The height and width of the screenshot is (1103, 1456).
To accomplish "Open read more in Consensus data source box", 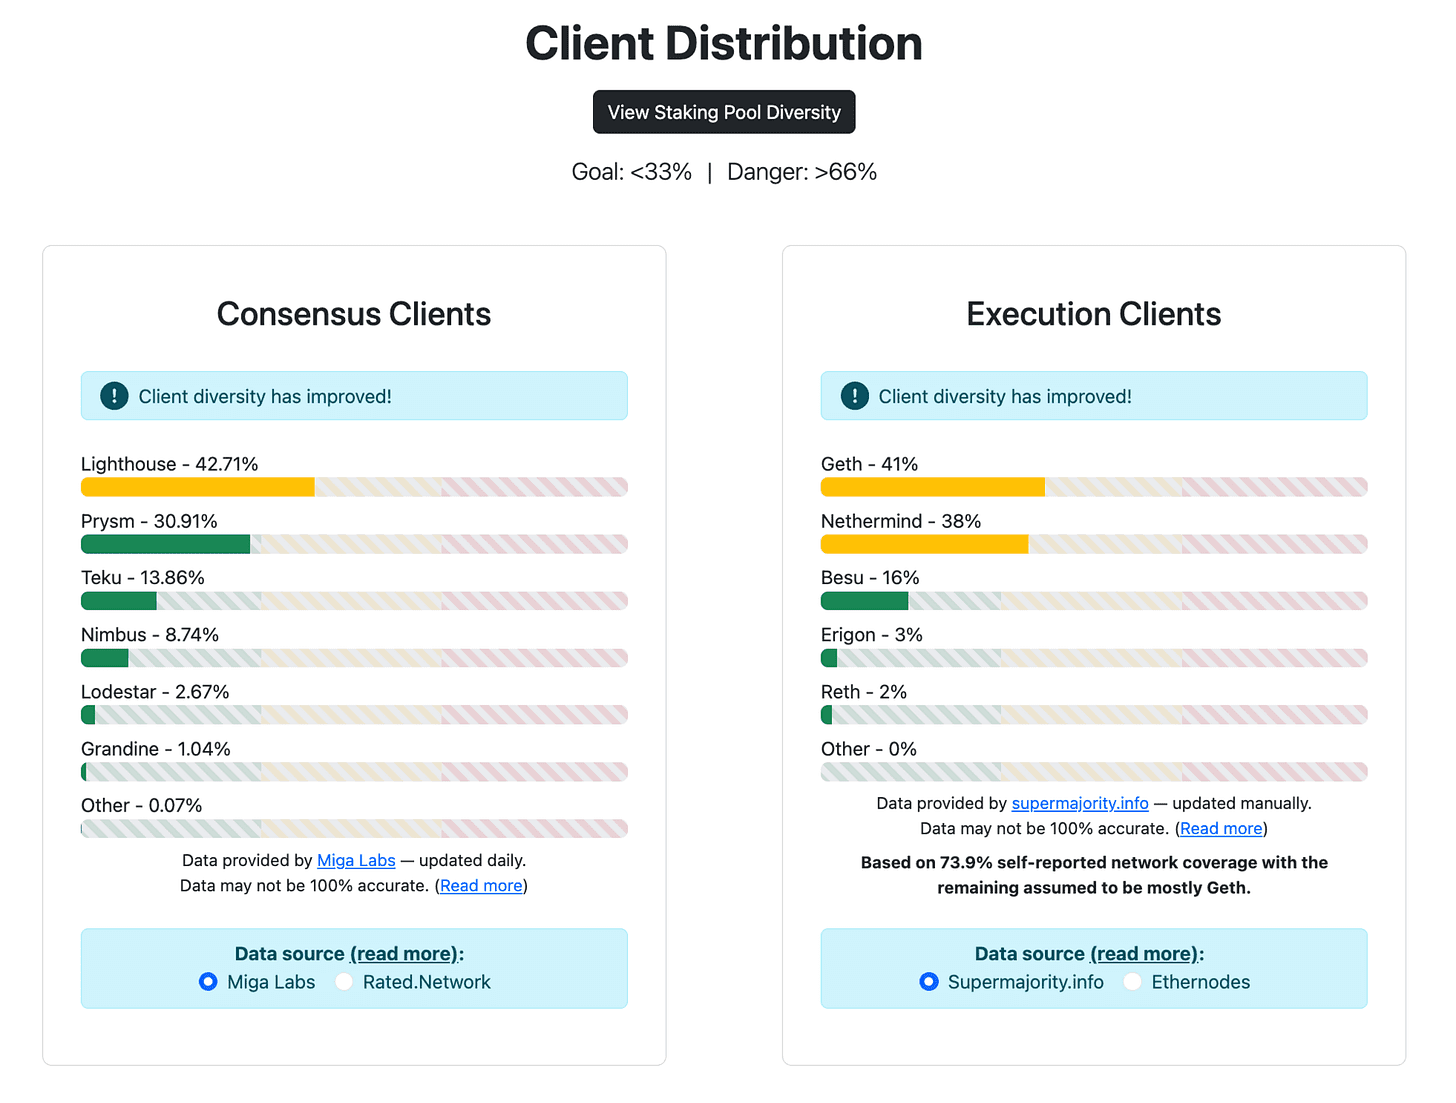I will tap(405, 954).
